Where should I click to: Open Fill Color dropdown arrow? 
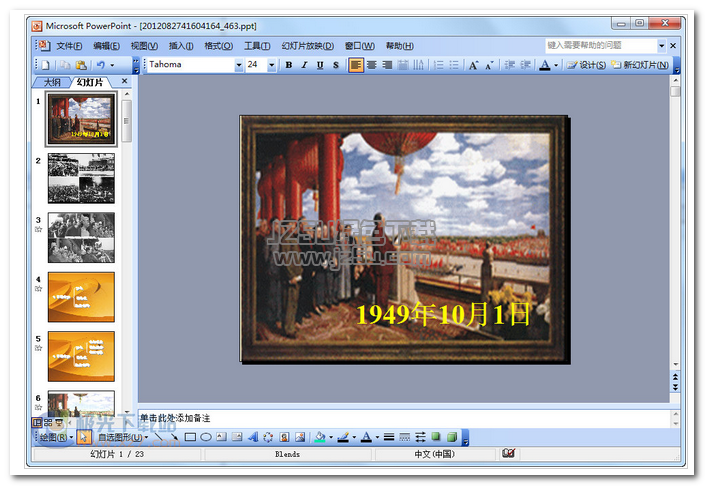coord(331,437)
